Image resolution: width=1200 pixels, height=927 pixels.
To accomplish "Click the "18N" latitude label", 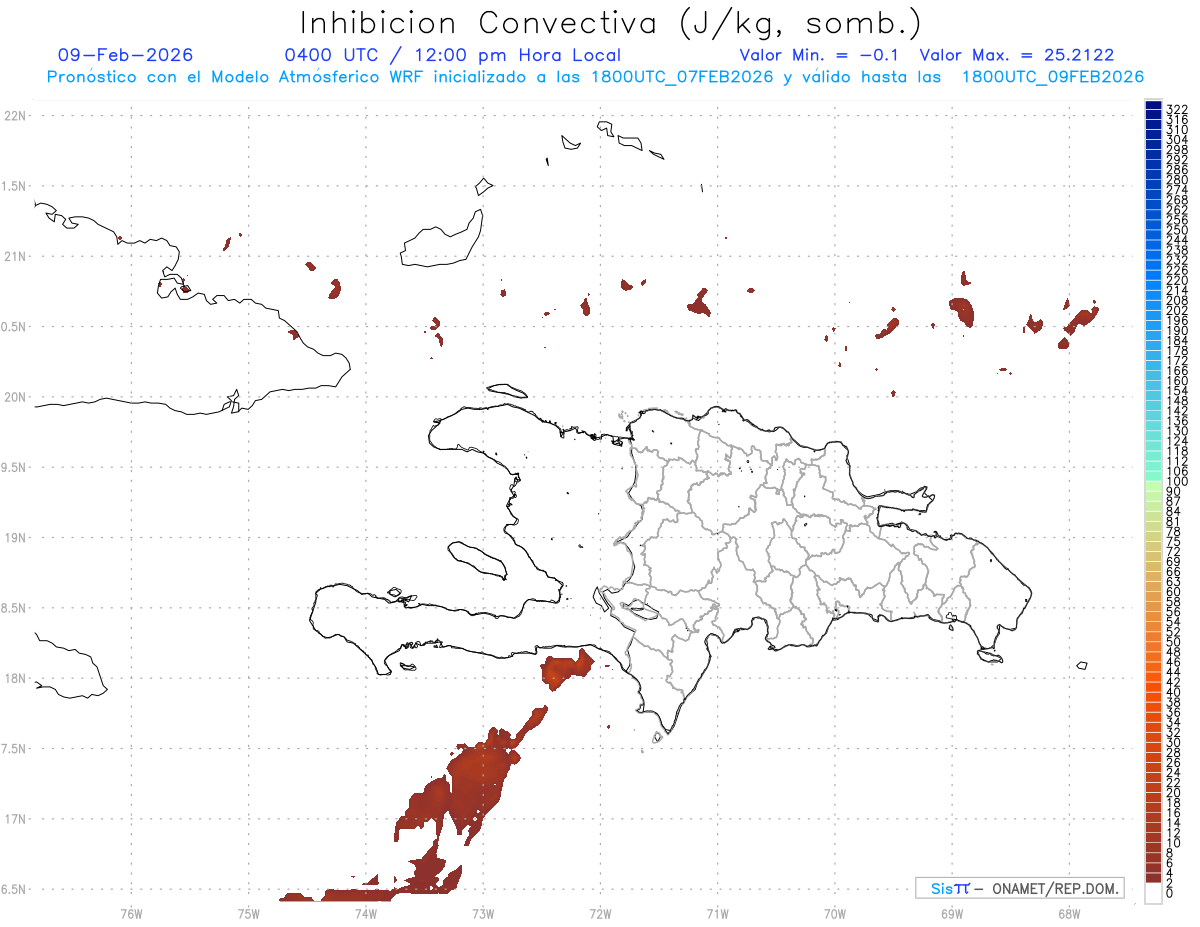I will [x=14, y=679].
